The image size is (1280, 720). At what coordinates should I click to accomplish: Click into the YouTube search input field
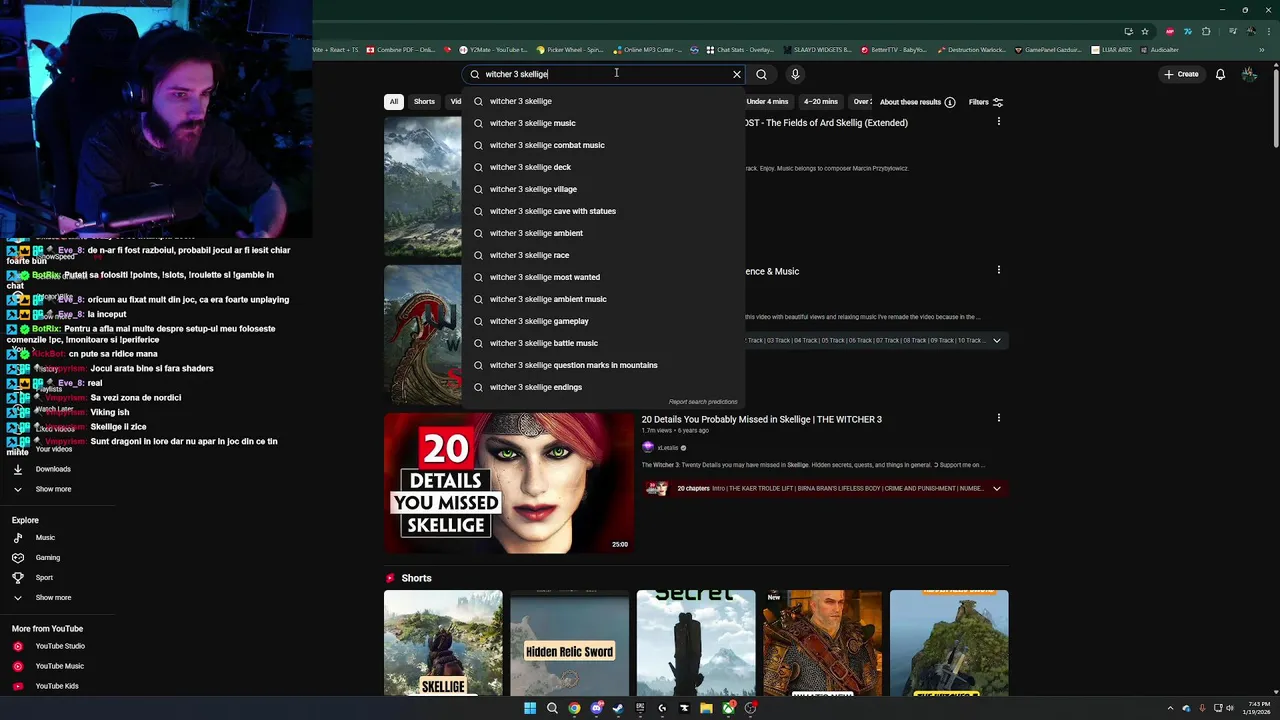pyautogui.click(x=605, y=74)
